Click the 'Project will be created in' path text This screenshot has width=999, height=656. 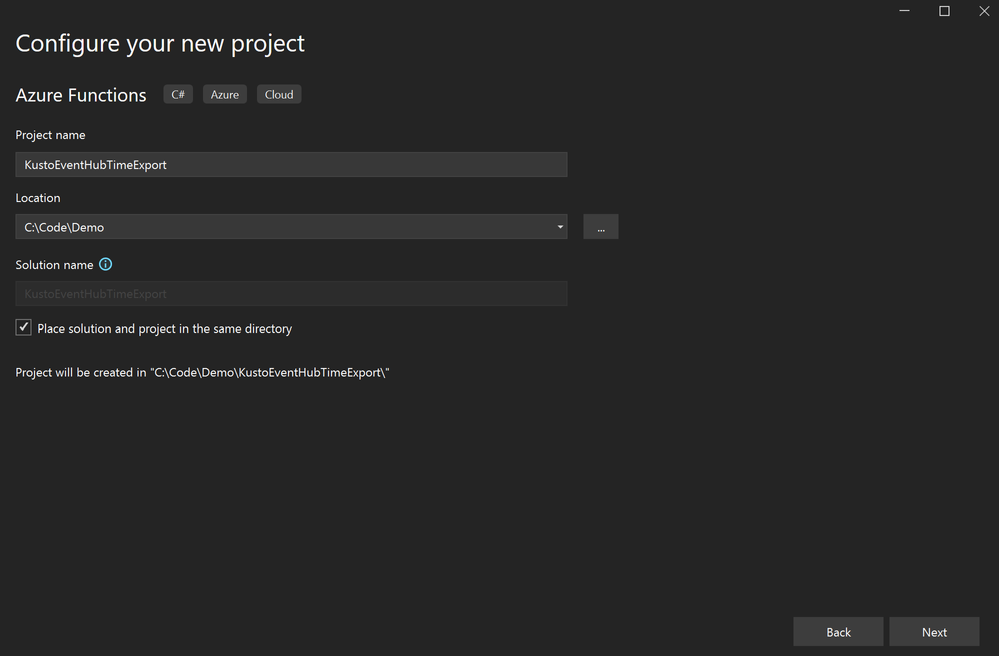tap(202, 373)
